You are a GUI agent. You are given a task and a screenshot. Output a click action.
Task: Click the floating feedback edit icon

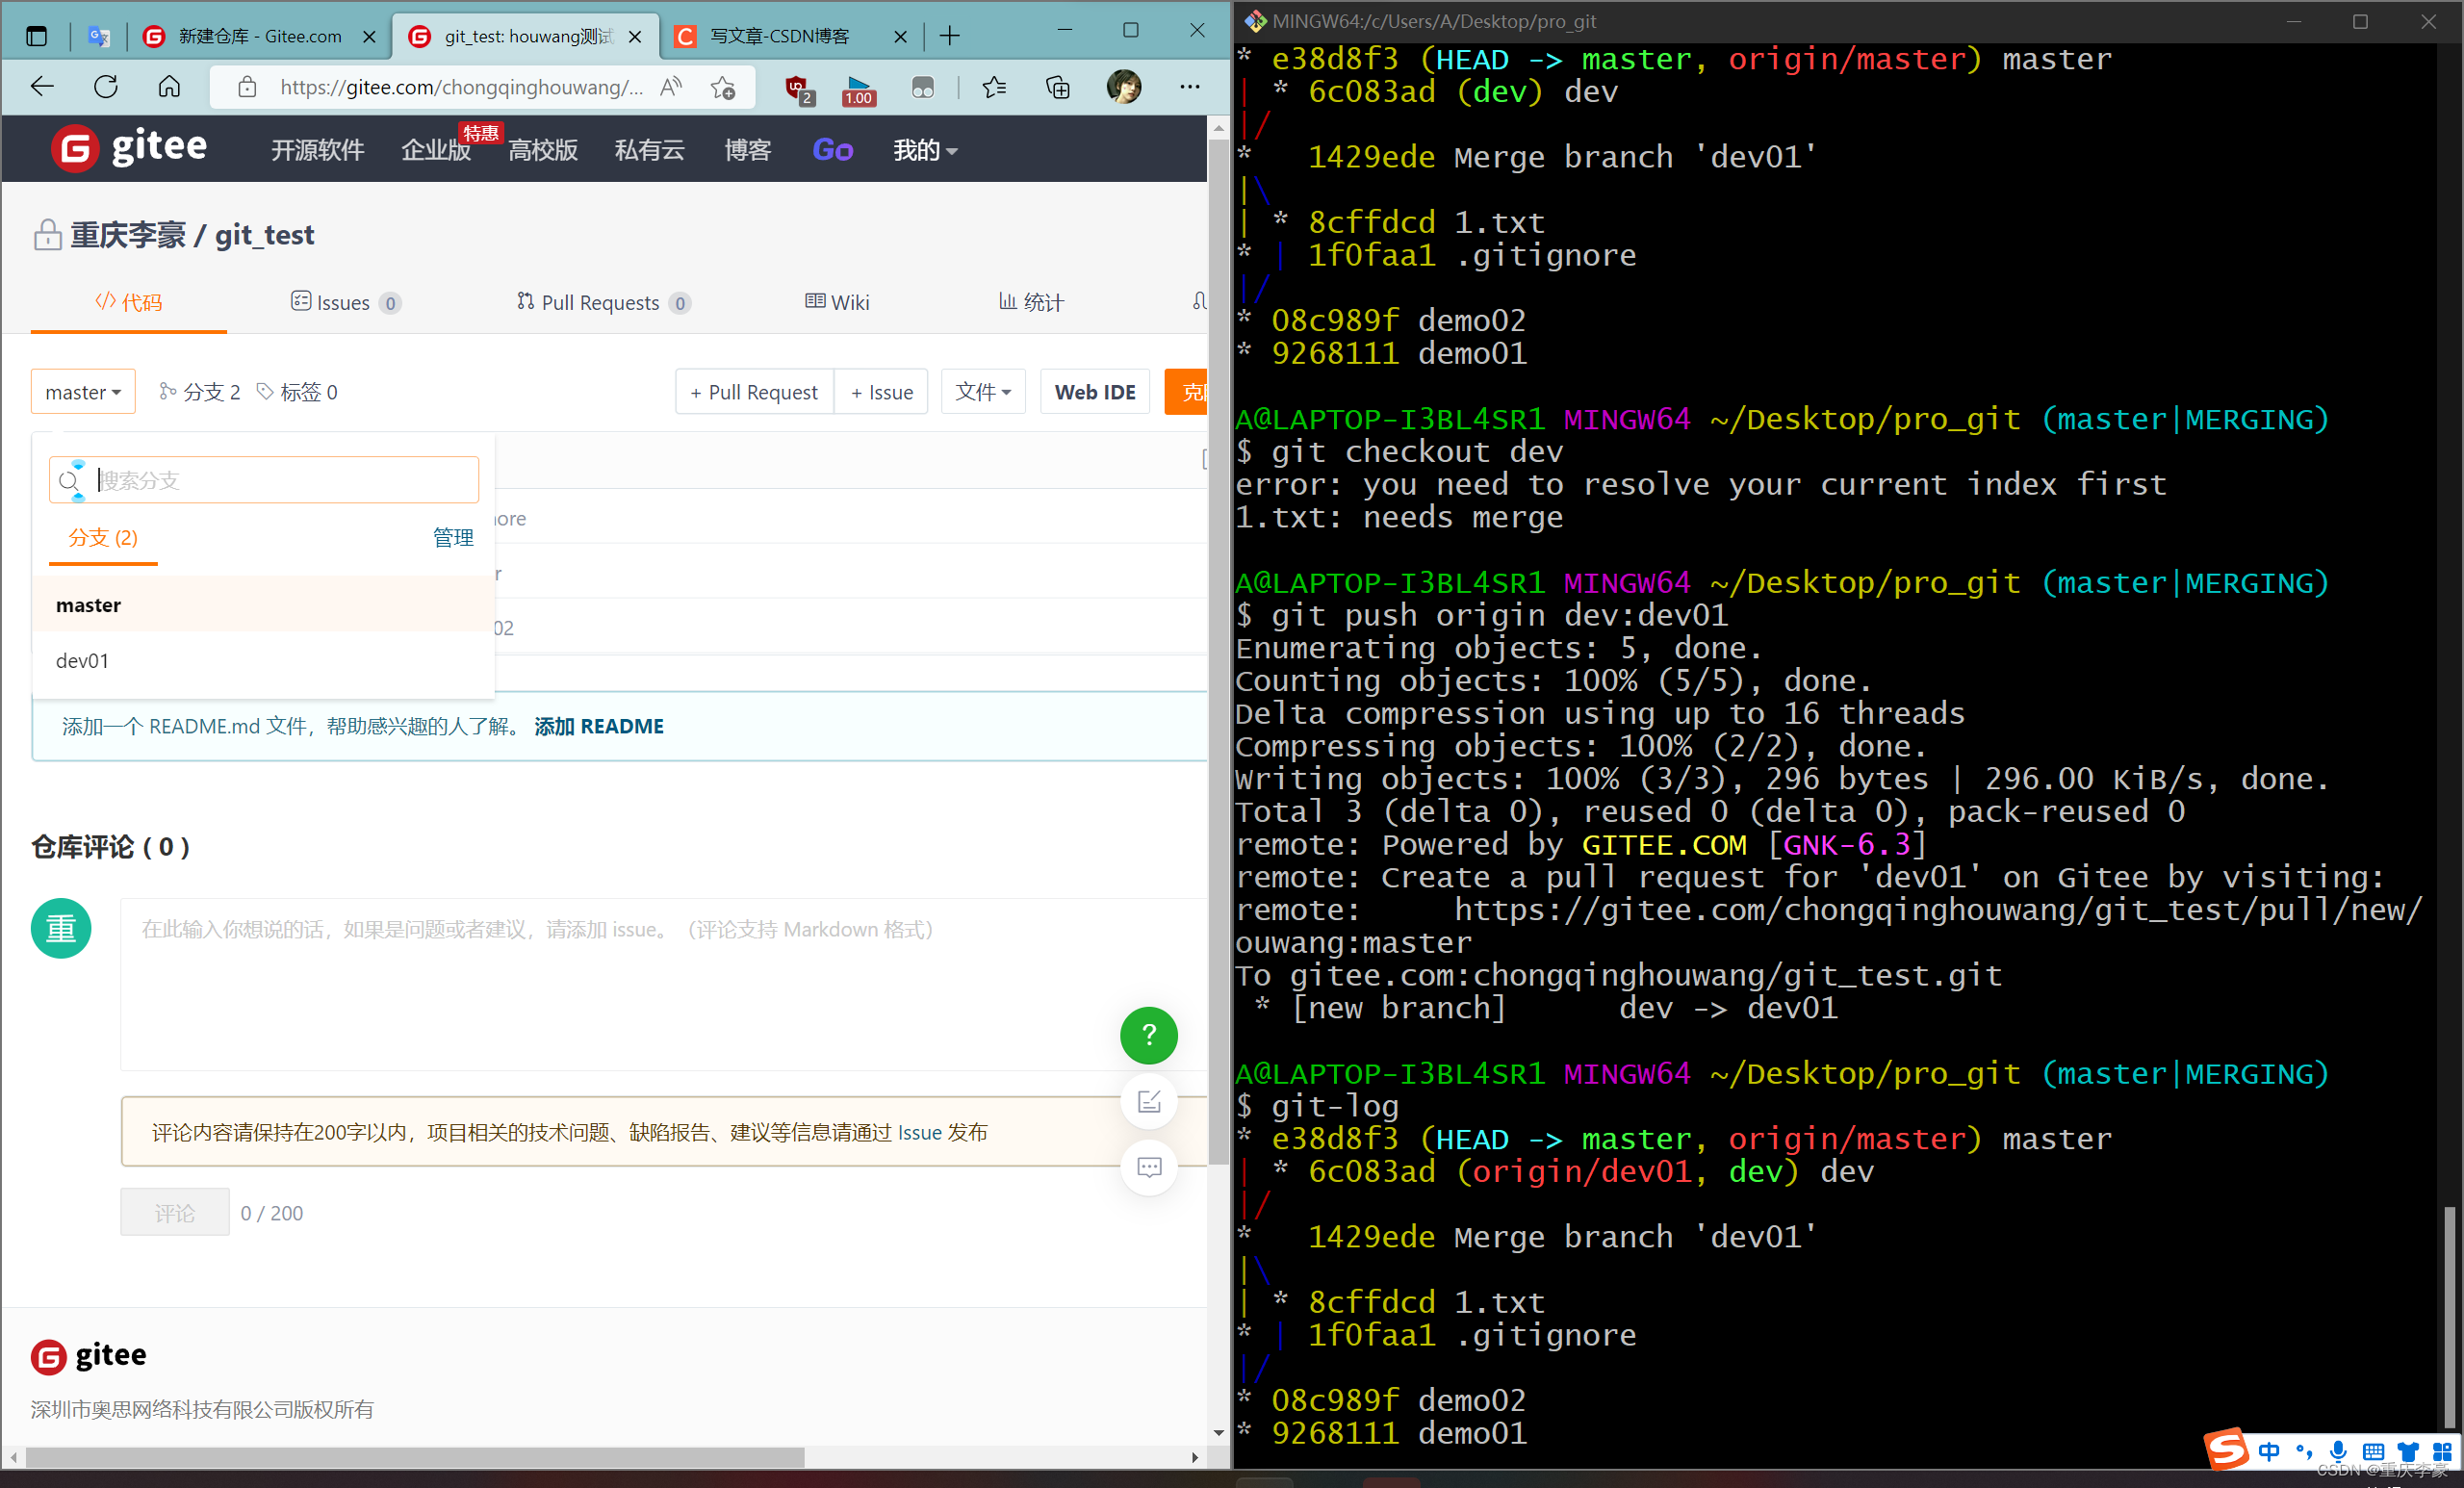tap(1148, 1101)
